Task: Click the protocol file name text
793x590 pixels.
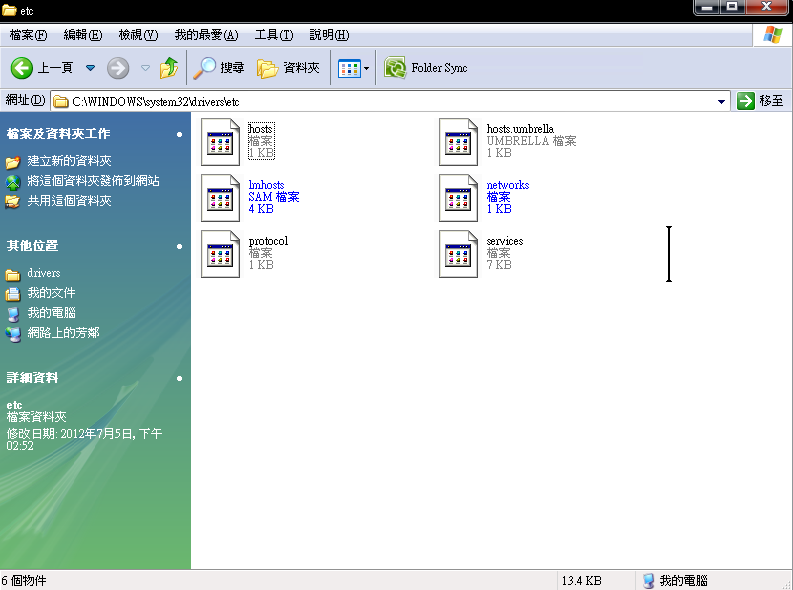Action: tap(268, 241)
